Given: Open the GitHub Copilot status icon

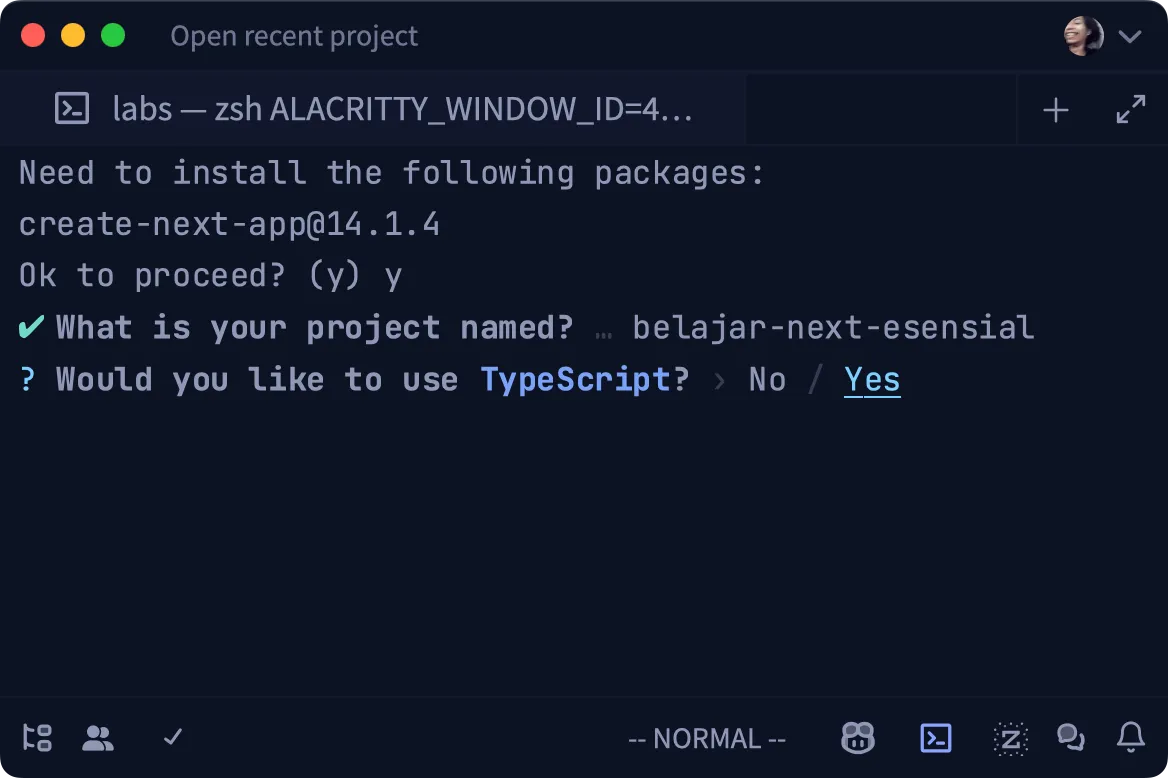Looking at the screenshot, I should 857,738.
